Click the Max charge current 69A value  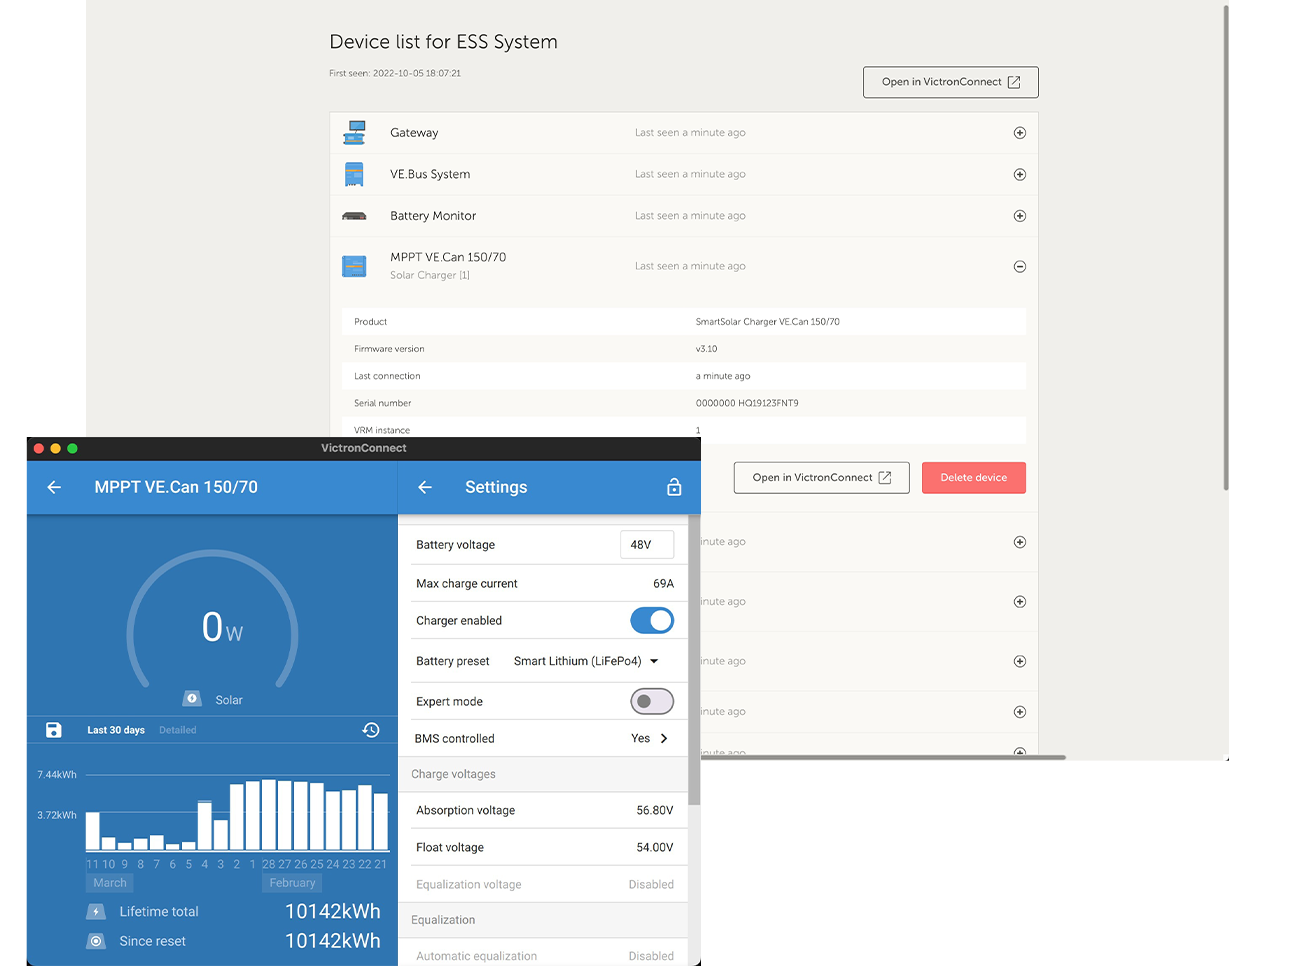coord(664,584)
